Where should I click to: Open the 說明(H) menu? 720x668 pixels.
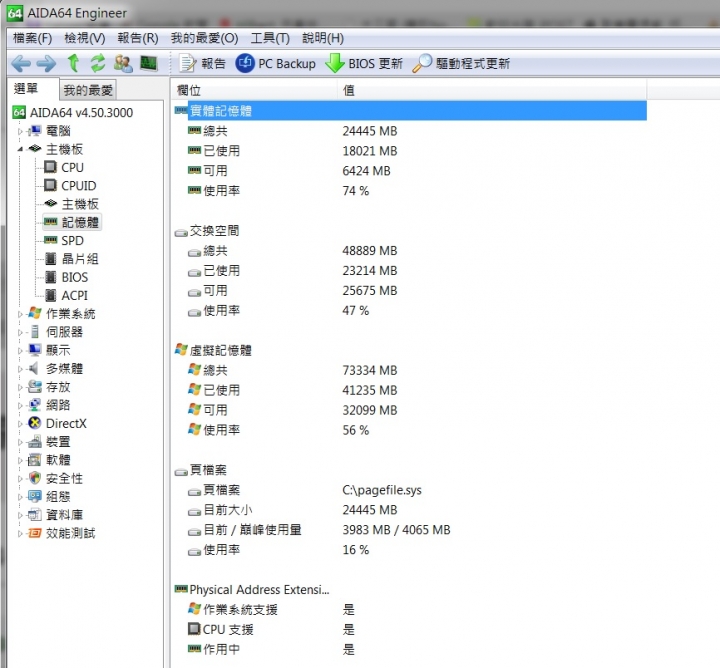point(323,38)
